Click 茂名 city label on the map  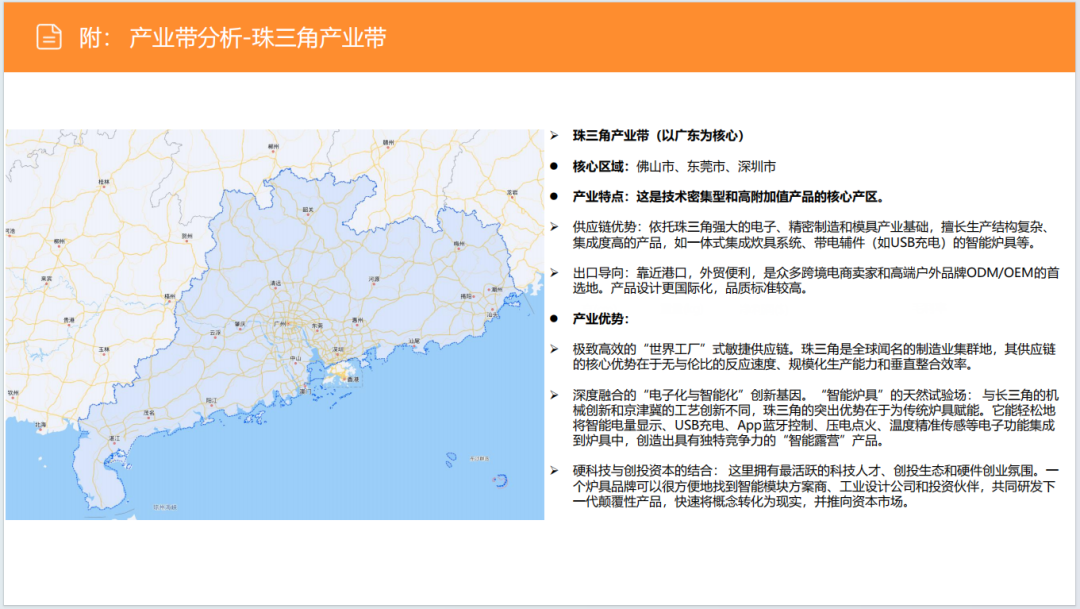coord(149,413)
